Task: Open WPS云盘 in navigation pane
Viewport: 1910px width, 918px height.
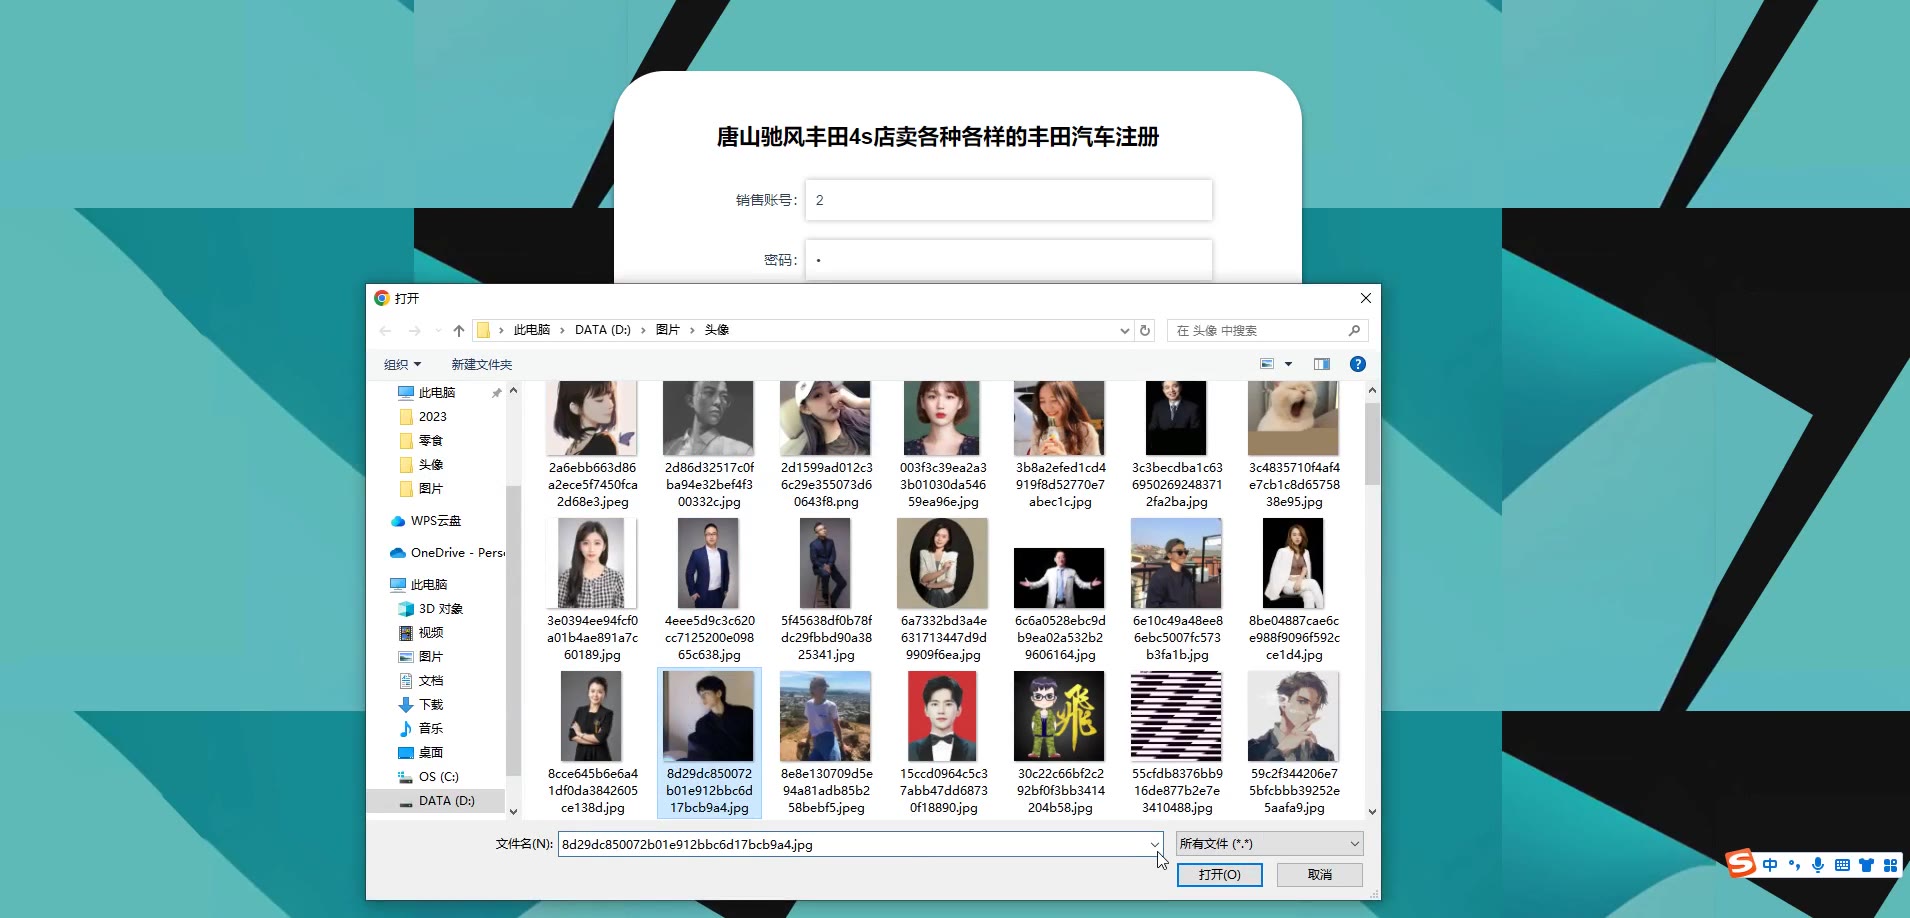Action: tap(436, 521)
